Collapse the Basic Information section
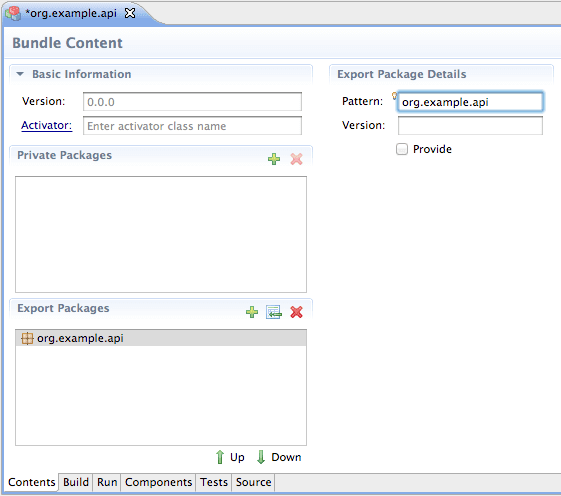 pos(20,74)
